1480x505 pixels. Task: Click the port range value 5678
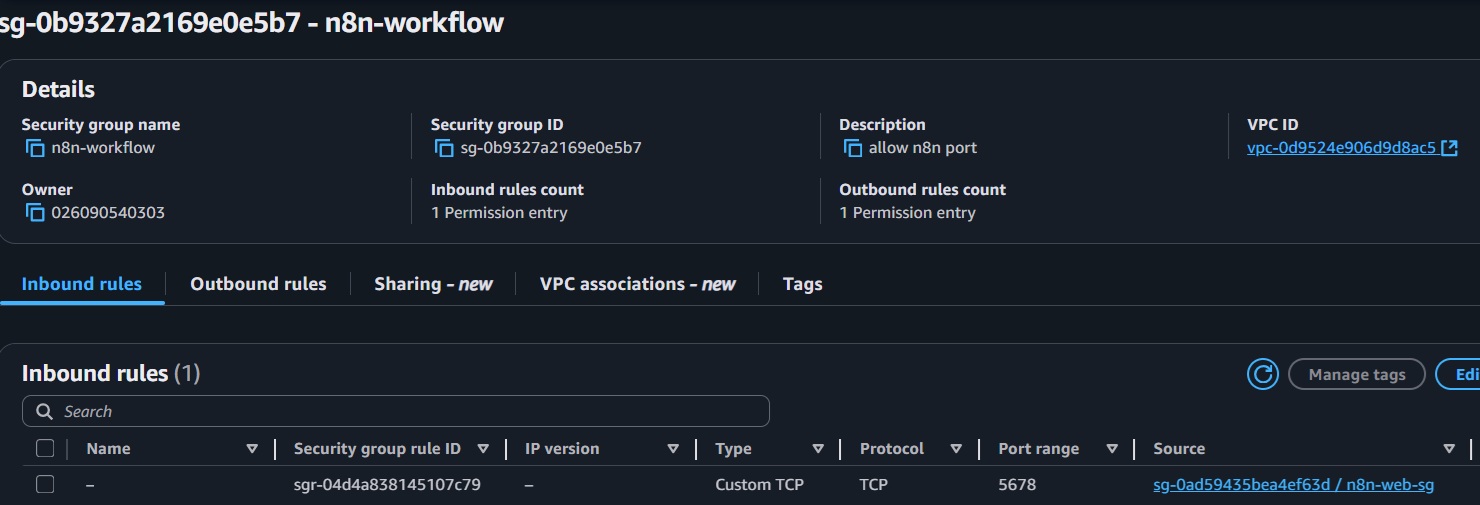coord(1017,485)
